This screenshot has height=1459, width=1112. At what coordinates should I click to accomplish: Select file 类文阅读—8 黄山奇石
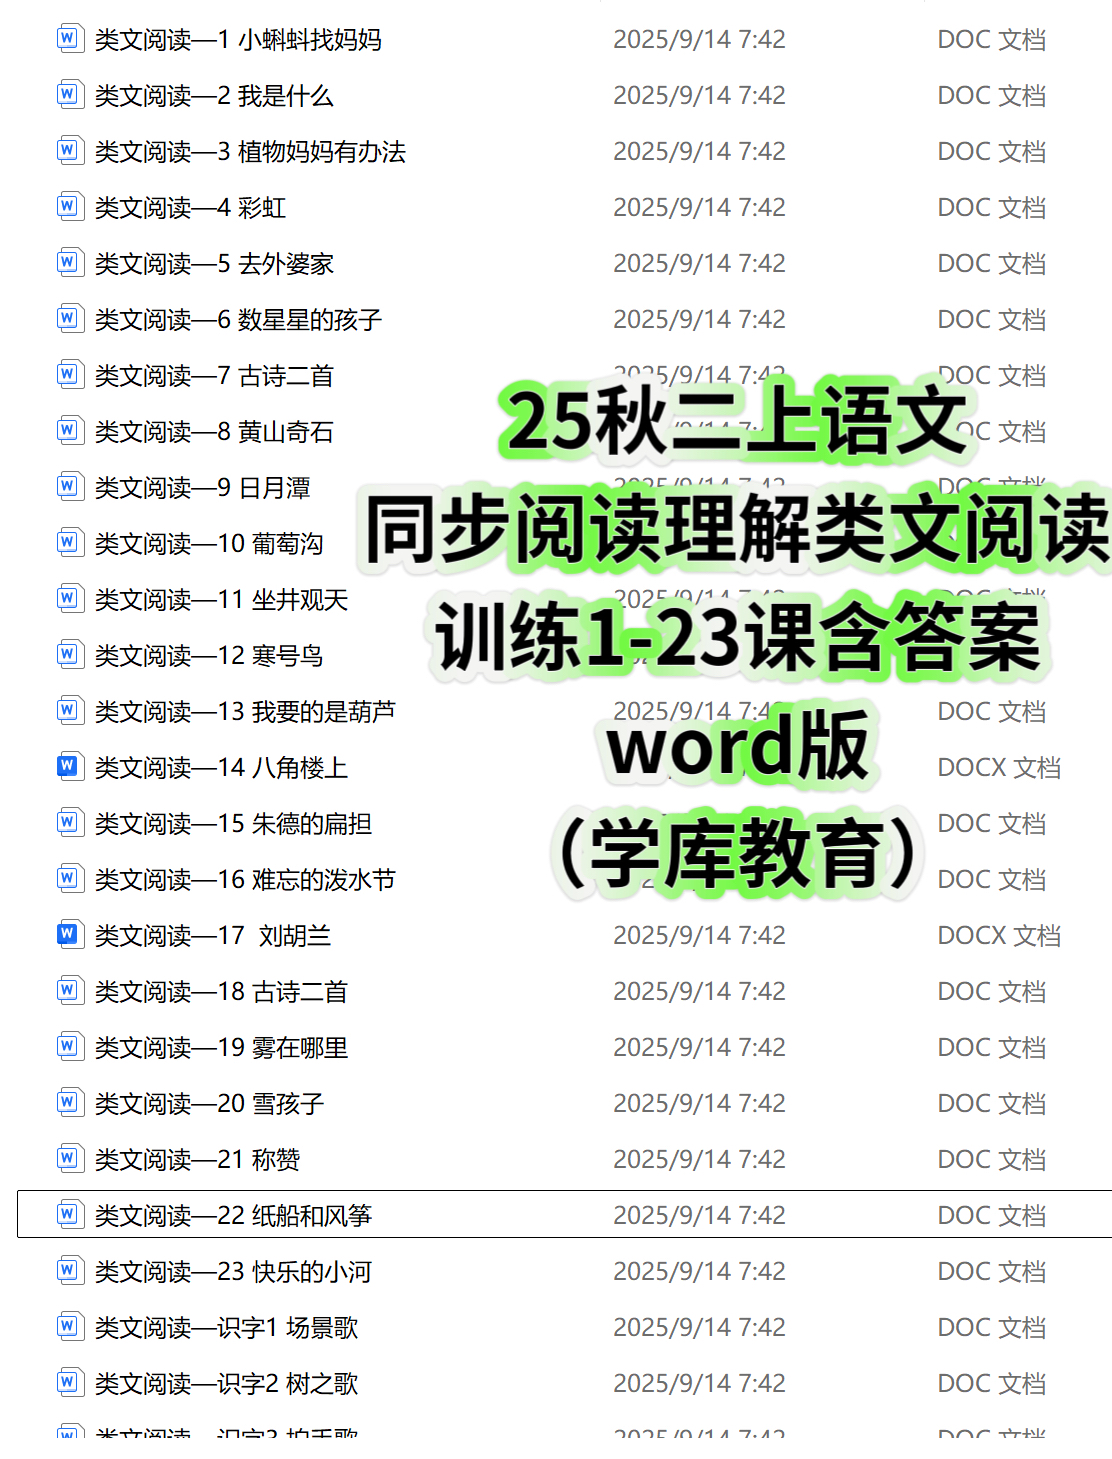tap(214, 432)
